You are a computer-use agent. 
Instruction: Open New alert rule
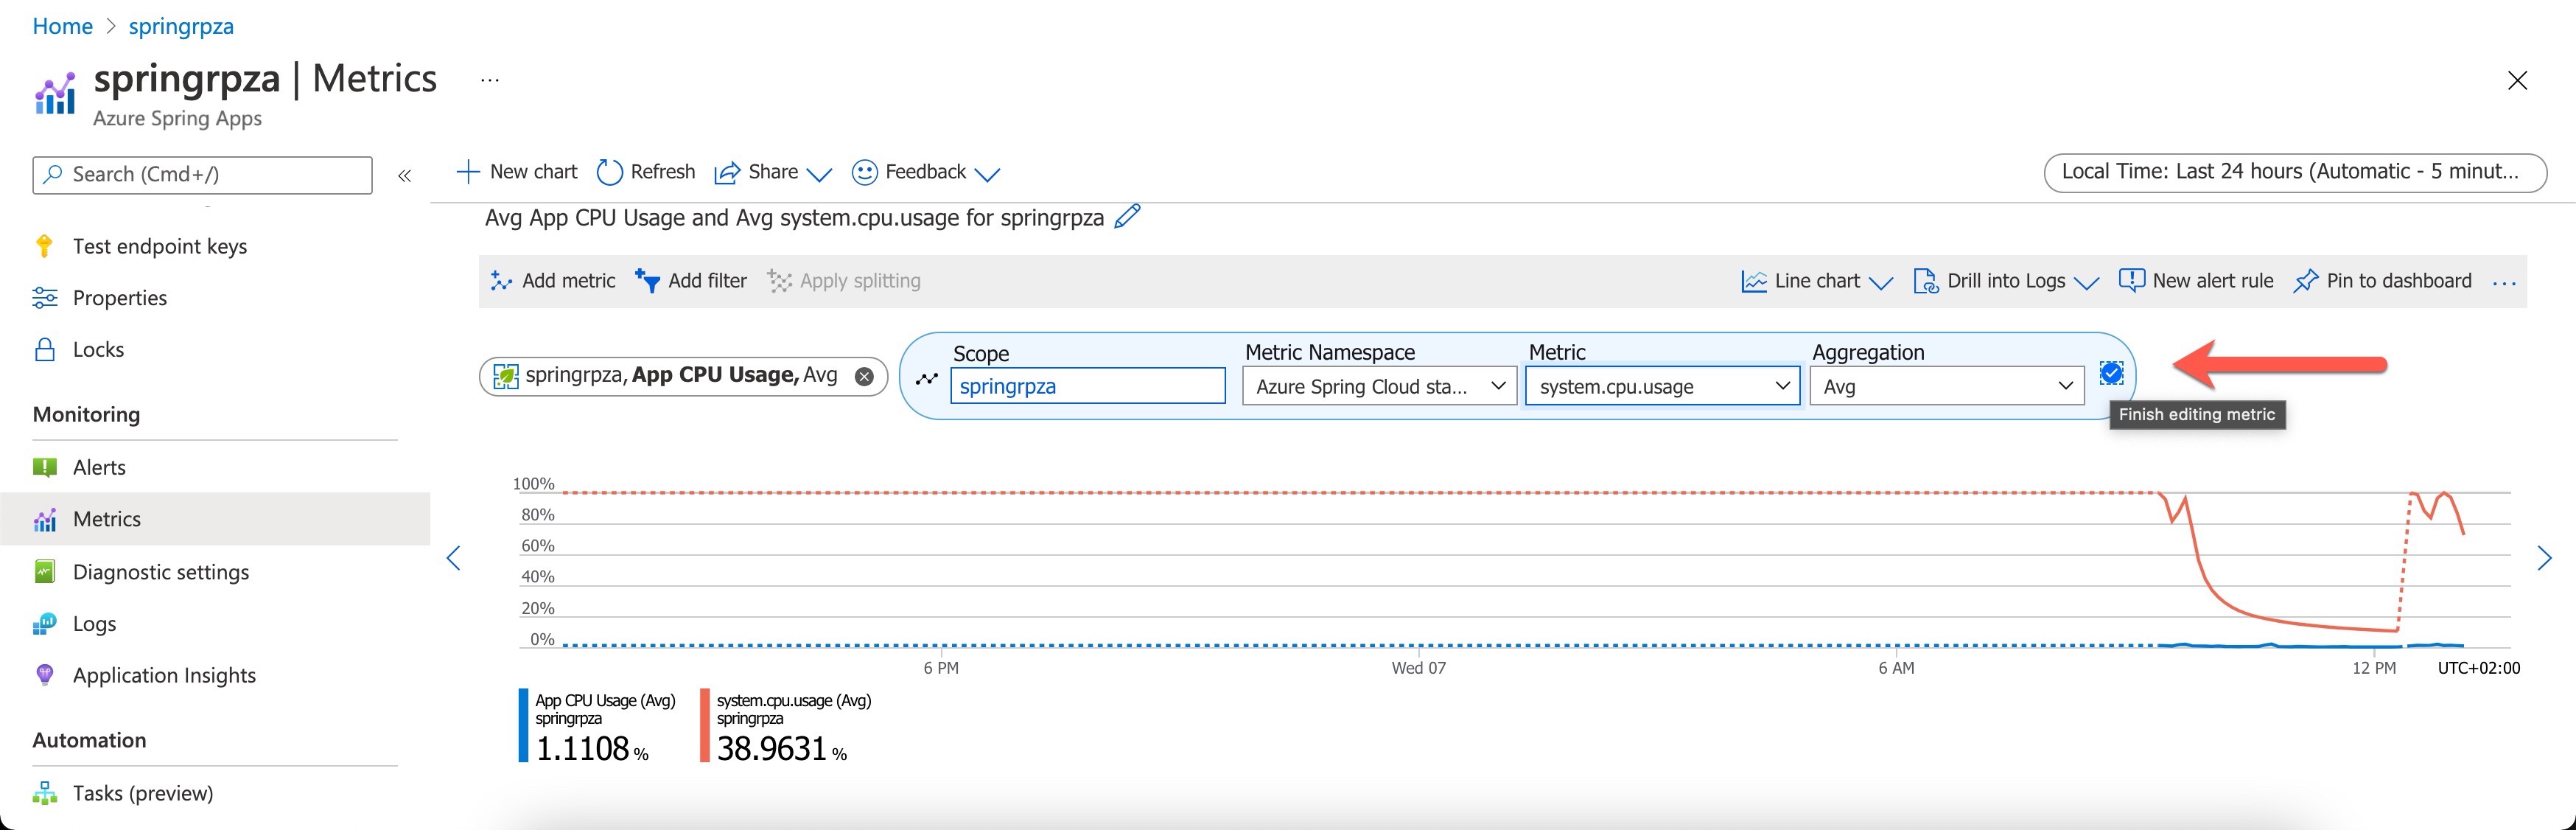pos(2196,281)
